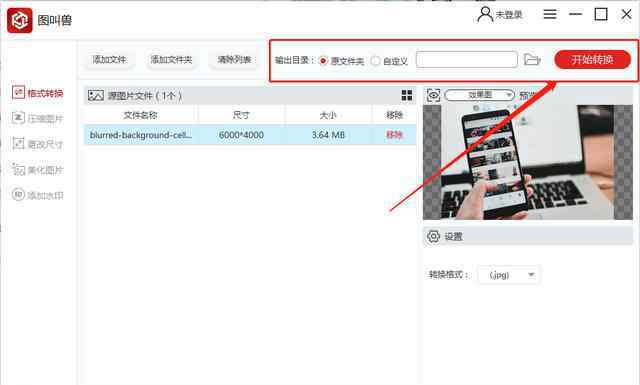
Task: Open the 转换格式 jpg dropdown
Action: pyautogui.click(x=509, y=275)
